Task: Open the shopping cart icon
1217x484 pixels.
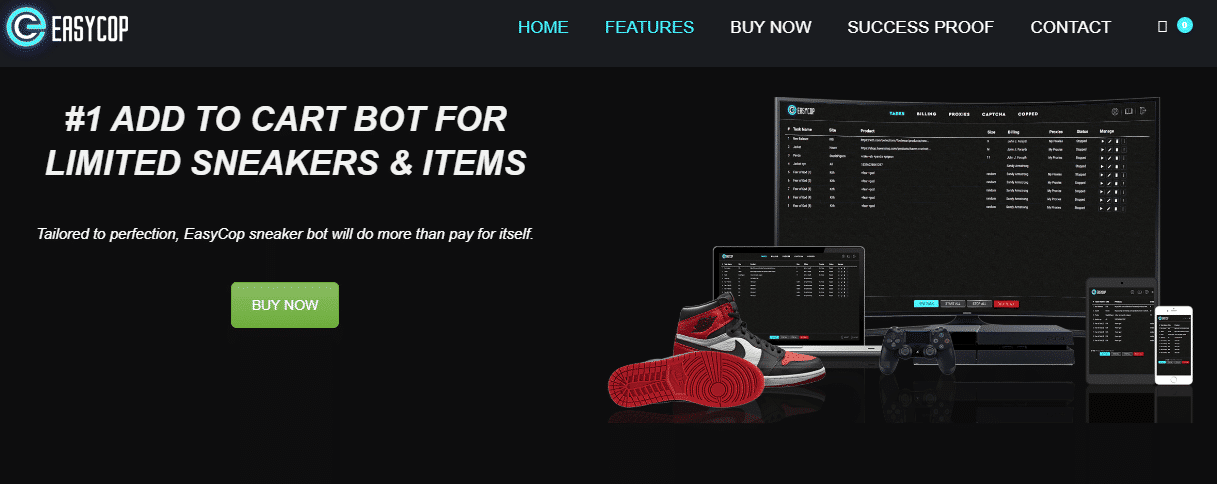Action: click(1162, 27)
